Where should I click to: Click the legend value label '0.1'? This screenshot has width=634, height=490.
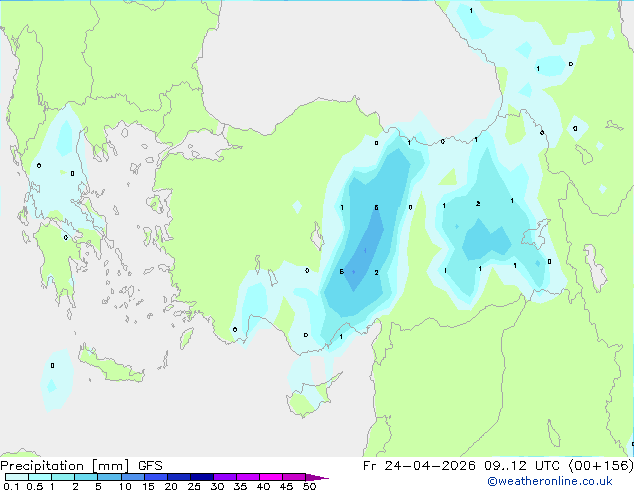[11, 486]
